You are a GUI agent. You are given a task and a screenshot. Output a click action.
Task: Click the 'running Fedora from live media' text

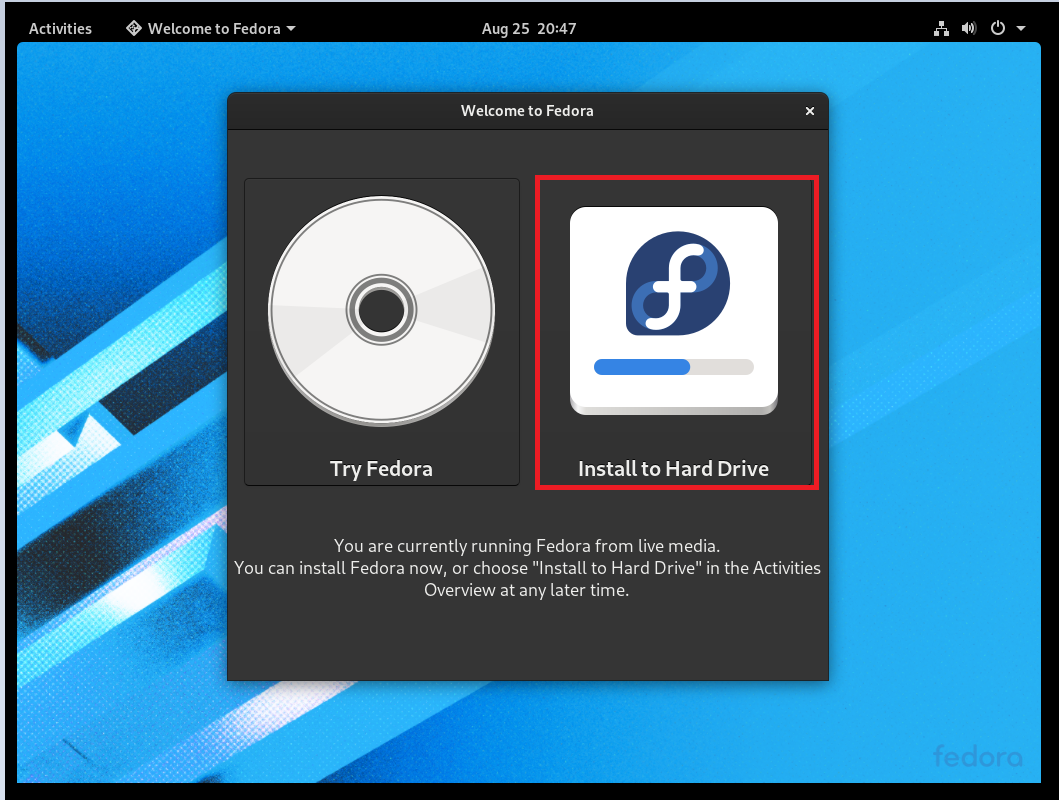tap(594, 545)
